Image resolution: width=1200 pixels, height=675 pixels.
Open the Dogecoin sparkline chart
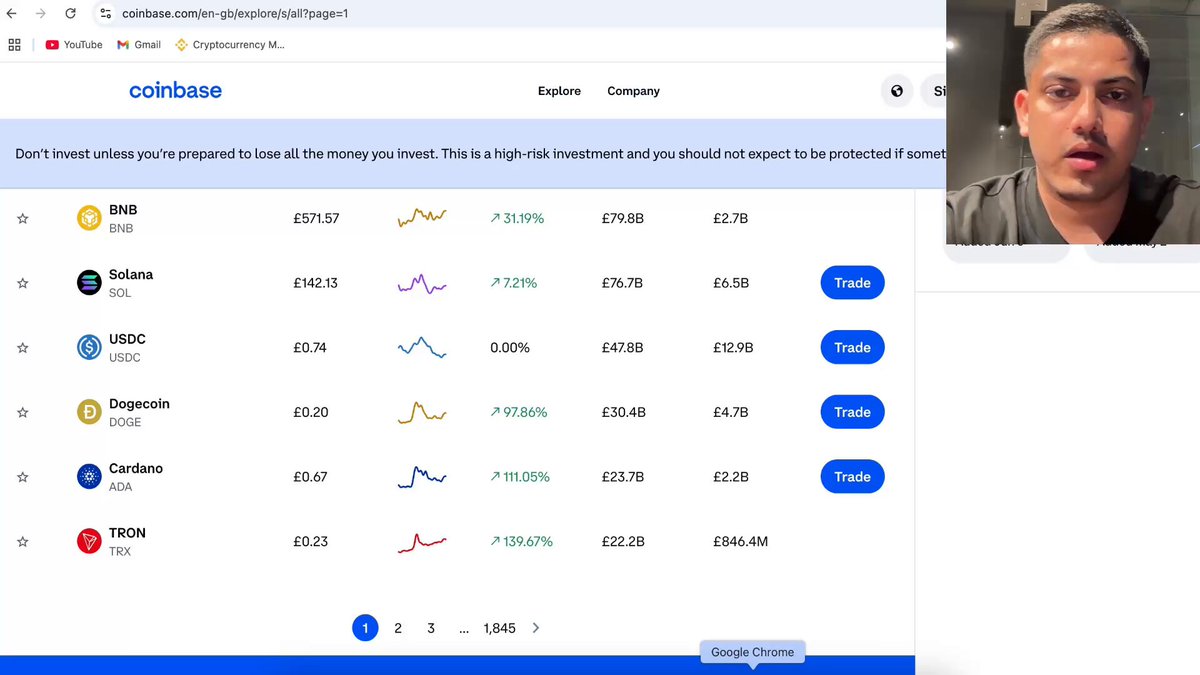[x=422, y=412]
